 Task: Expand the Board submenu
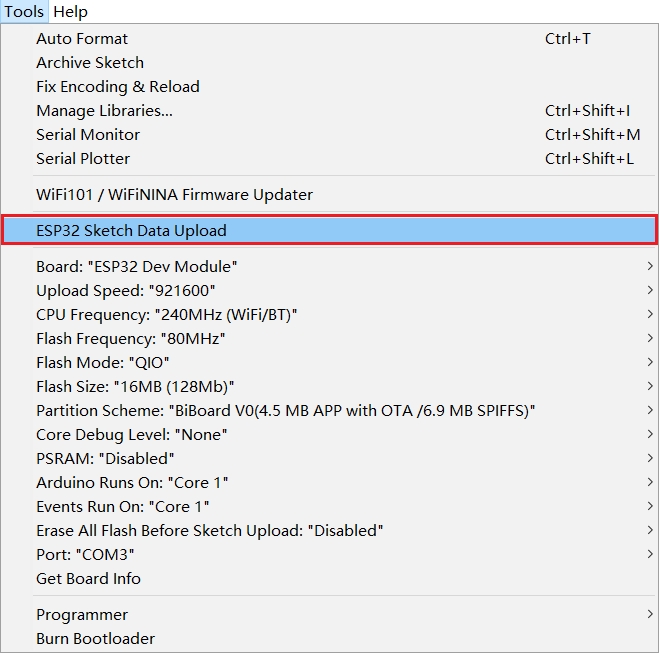137,267
